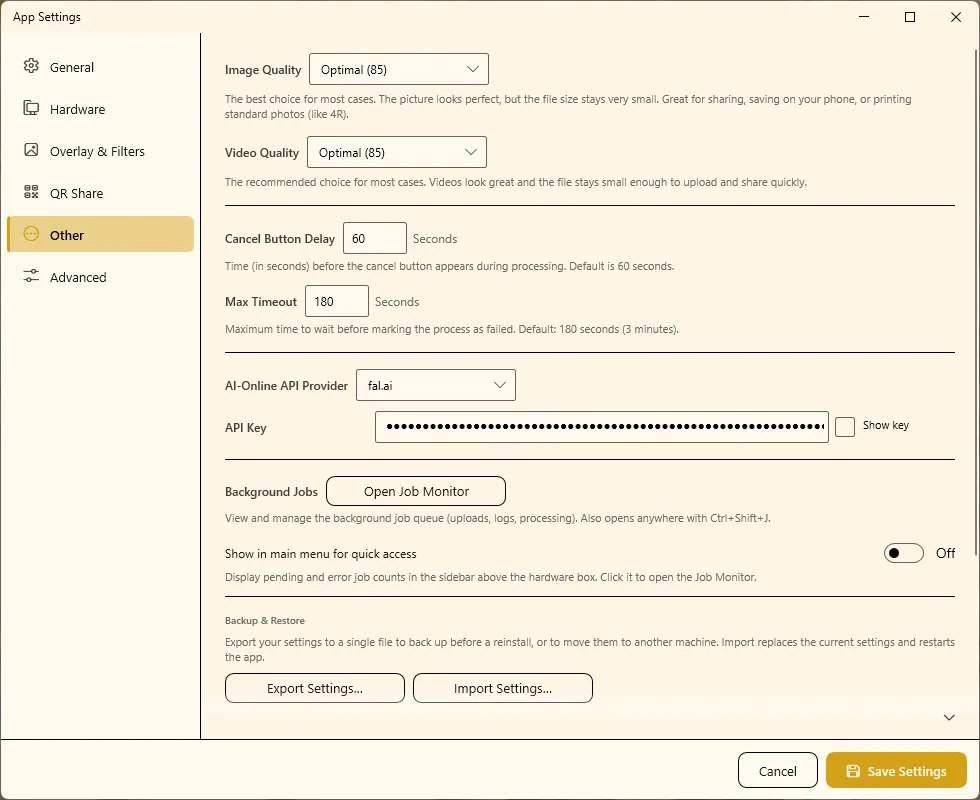Click the 'Max Timeout' label

point(261,302)
